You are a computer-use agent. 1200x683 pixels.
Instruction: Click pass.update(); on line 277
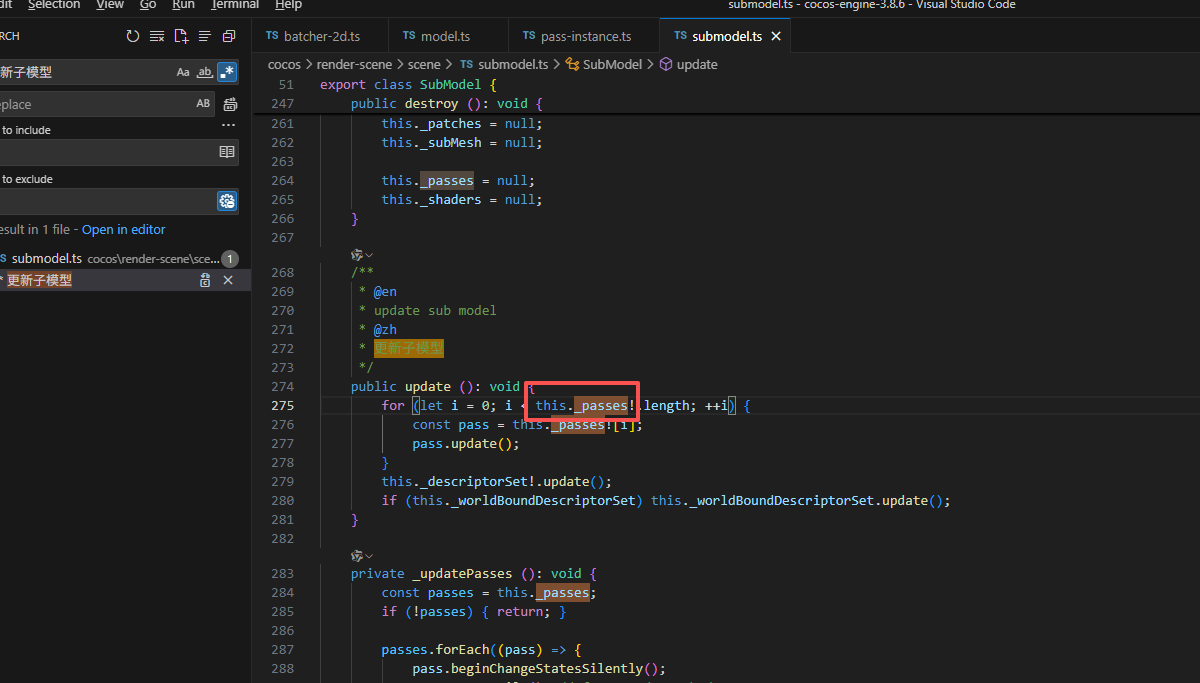[x=466, y=444]
